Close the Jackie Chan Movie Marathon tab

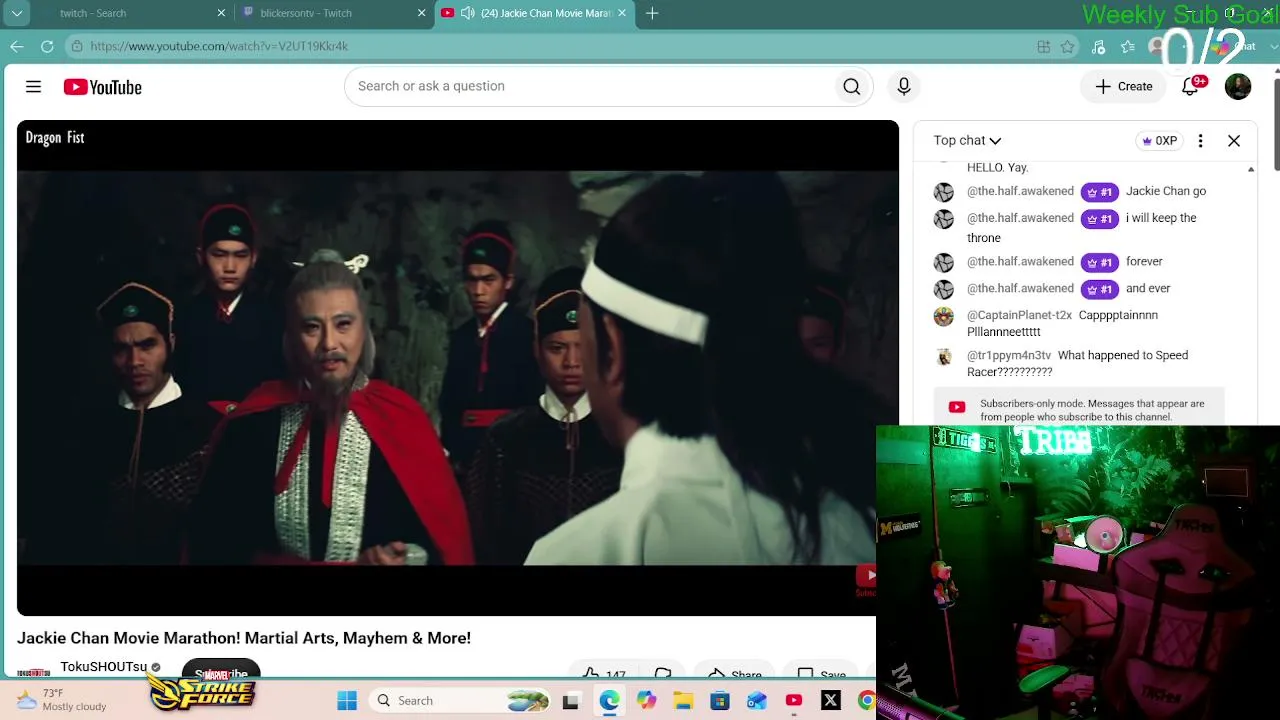click(x=622, y=13)
